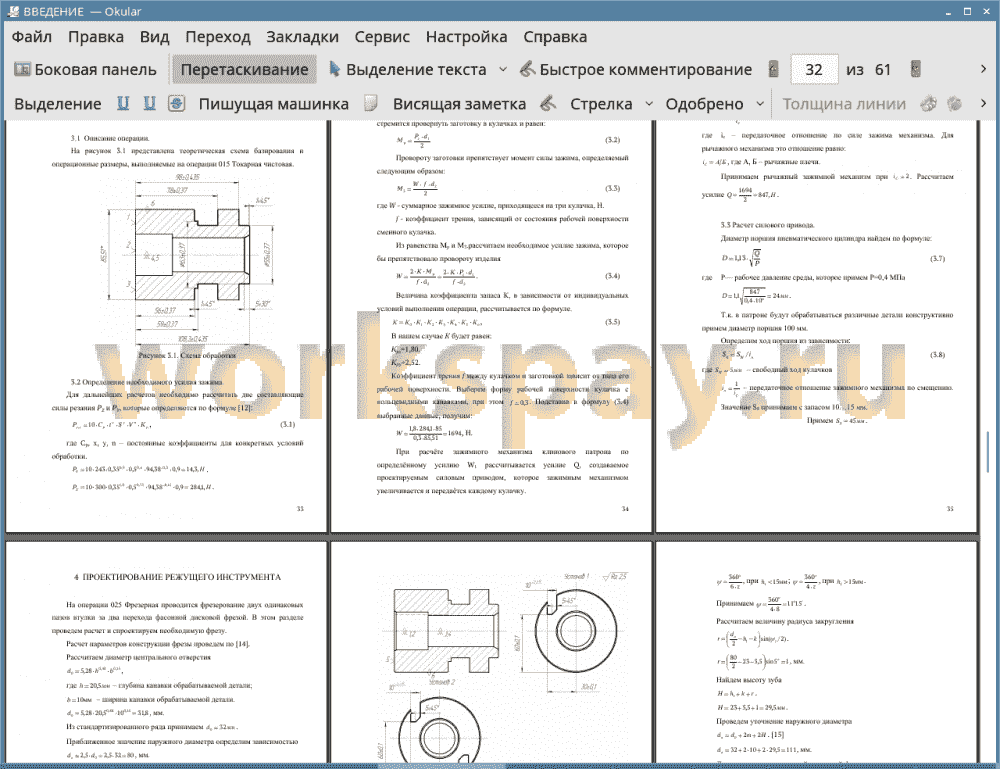Pick Пишущая машинка typewriter tool

pyautogui.click(x=274, y=104)
